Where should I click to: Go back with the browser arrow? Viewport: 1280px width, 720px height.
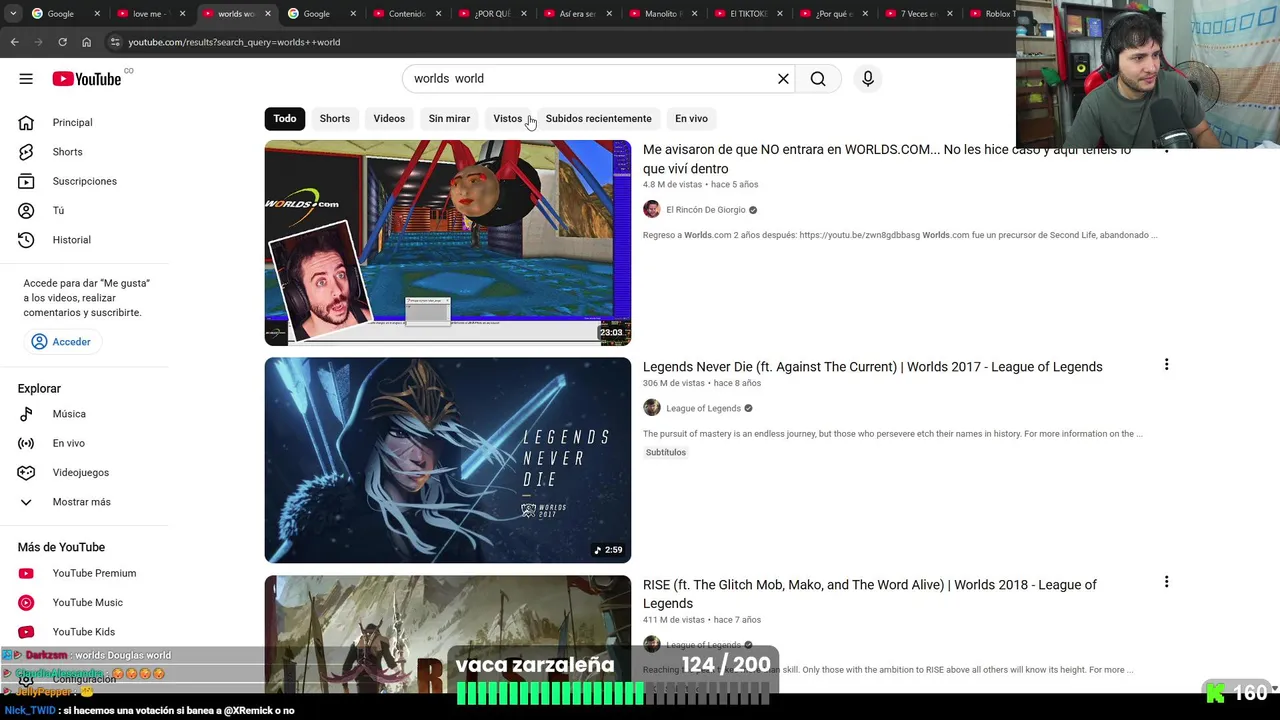click(14, 42)
